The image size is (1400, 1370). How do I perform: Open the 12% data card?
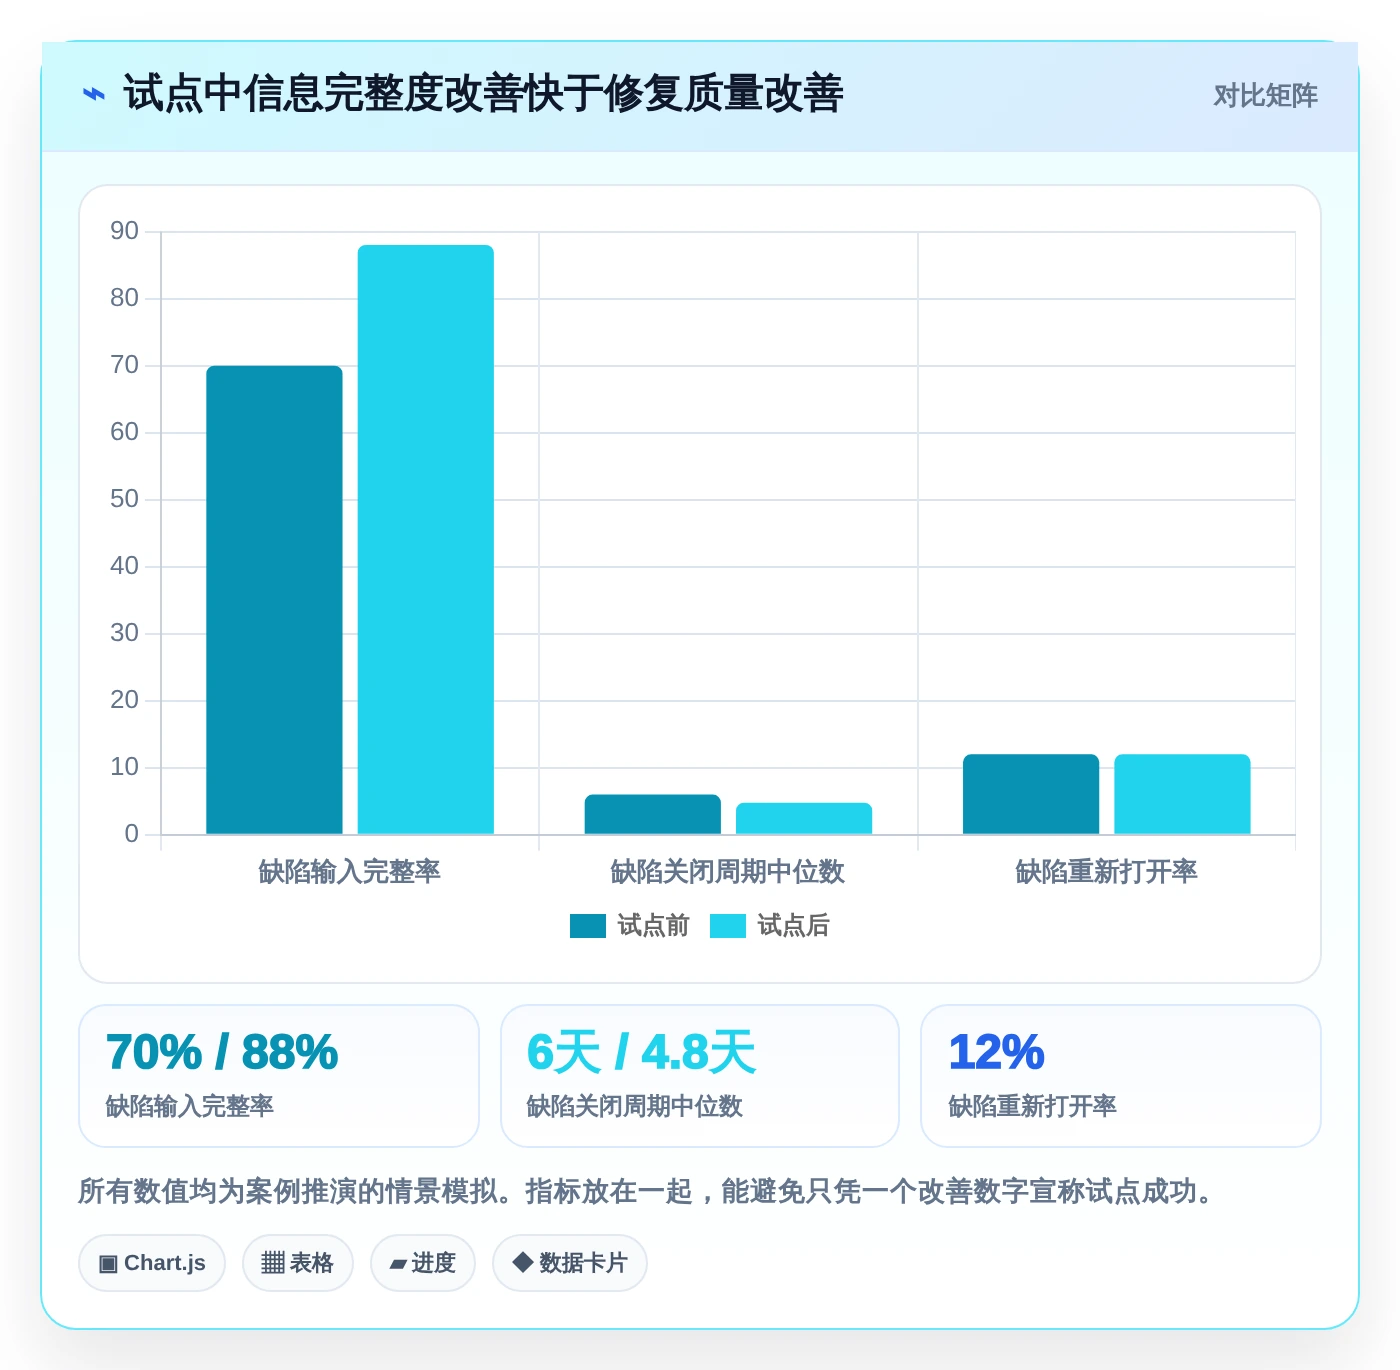click(1121, 1076)
